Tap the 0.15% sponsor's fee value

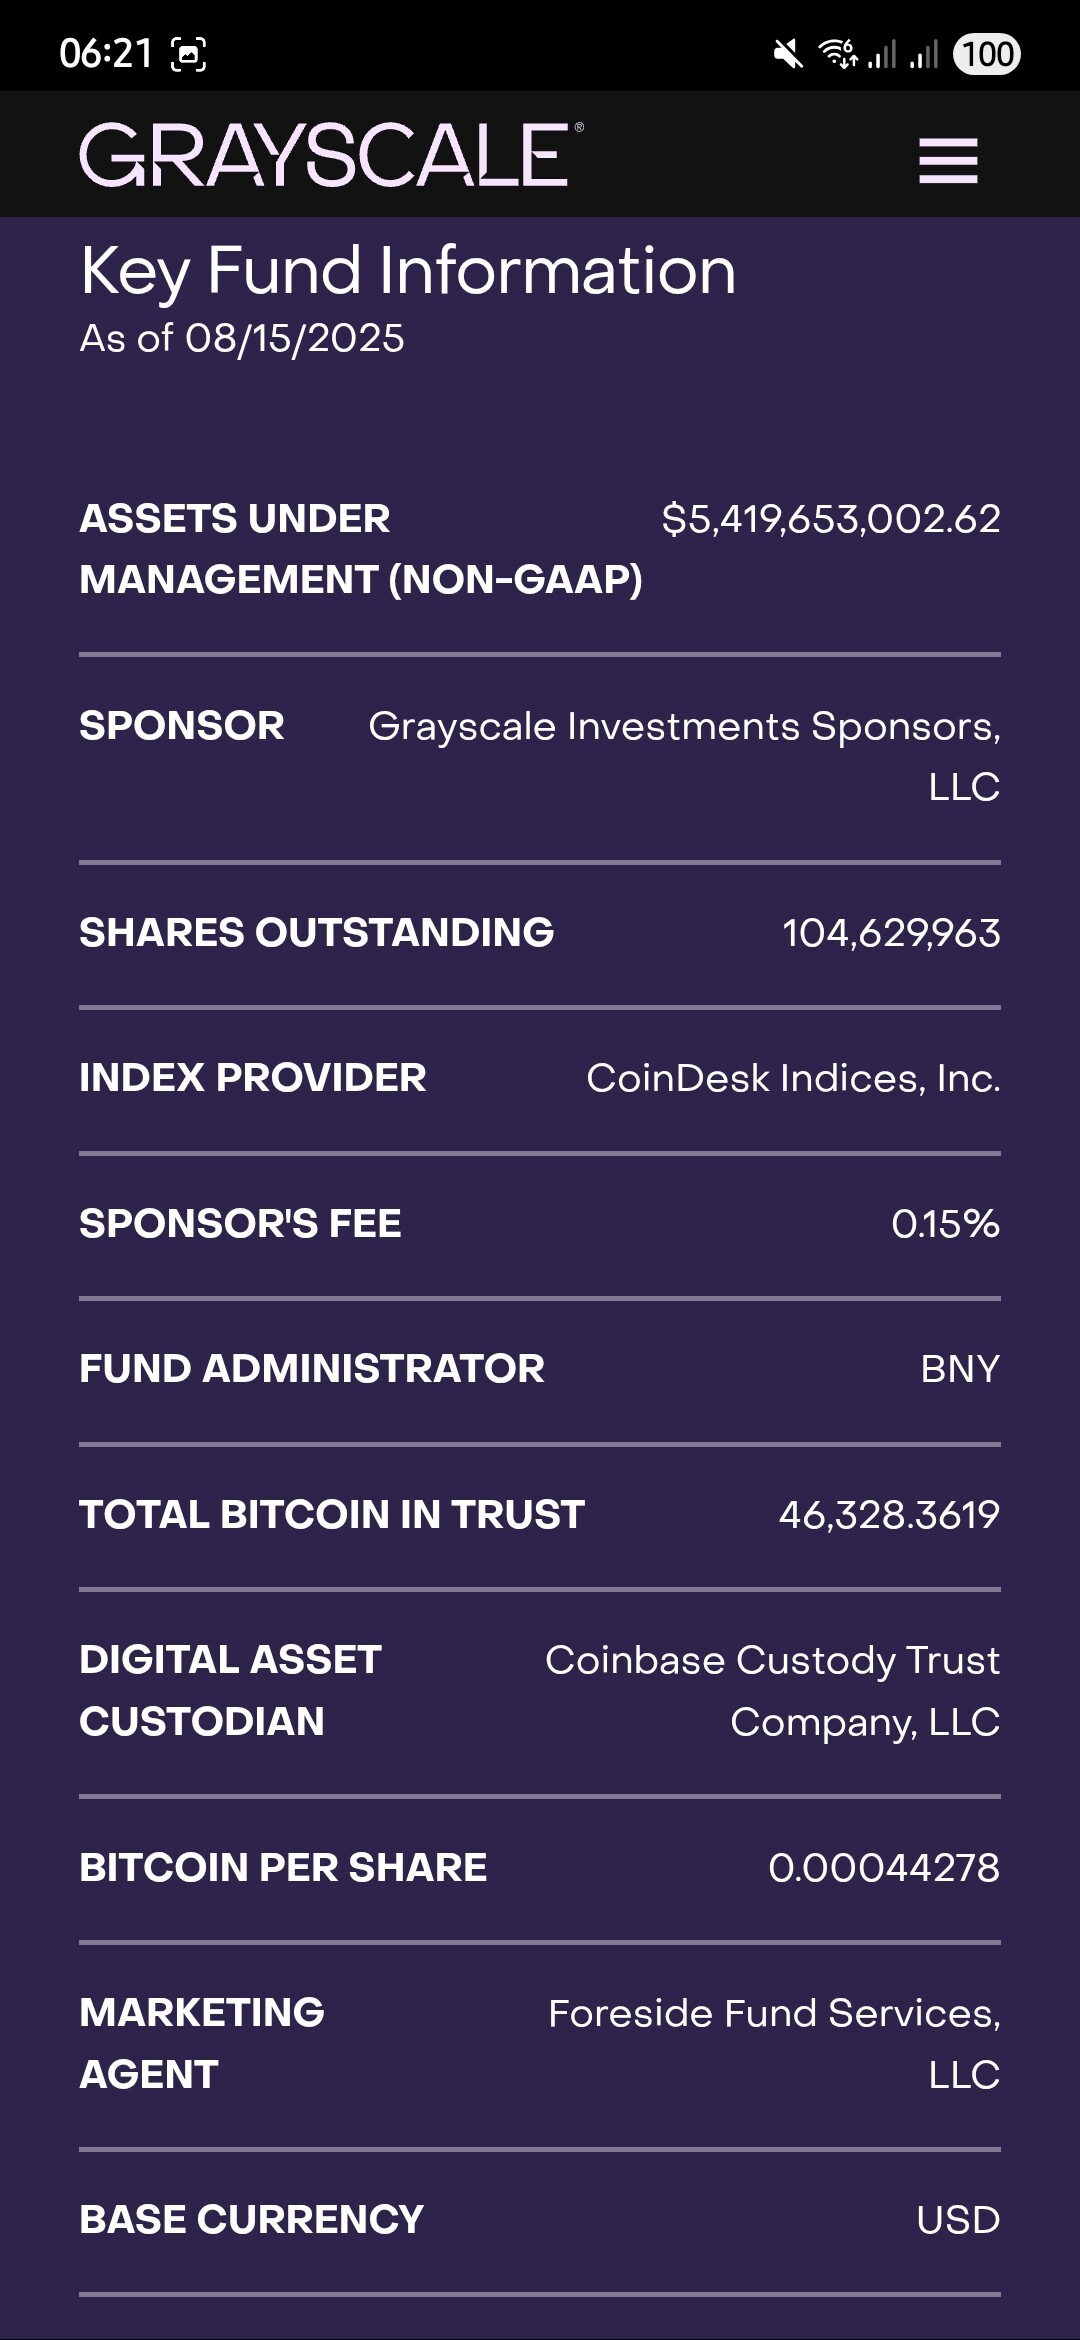tap(945, 1224)
